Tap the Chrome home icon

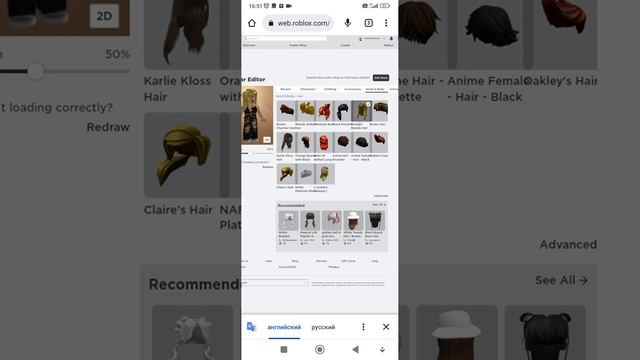coord(252,23)
